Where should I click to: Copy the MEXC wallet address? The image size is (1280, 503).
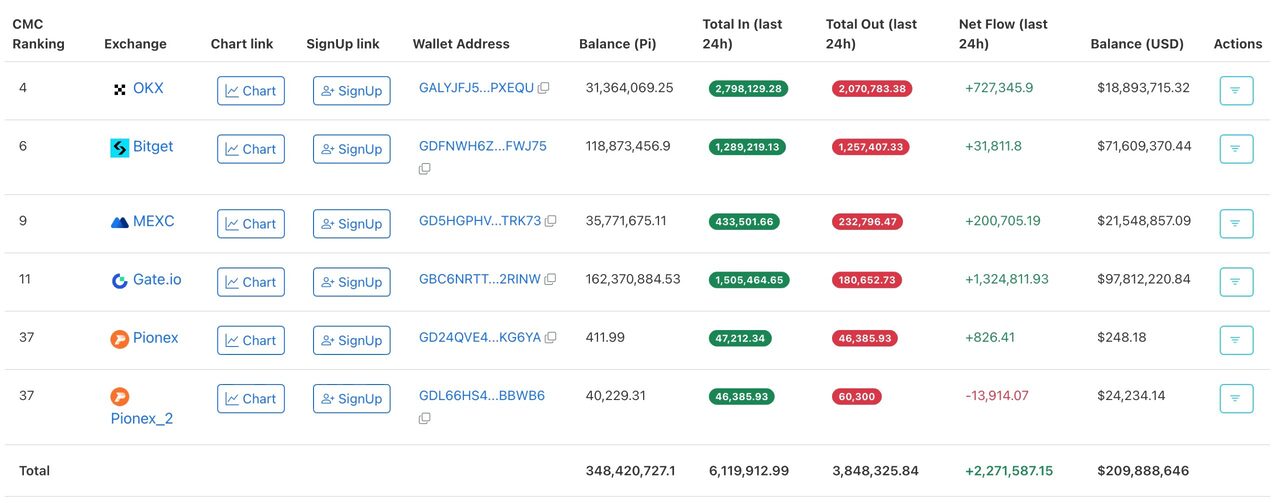(550, 221)
